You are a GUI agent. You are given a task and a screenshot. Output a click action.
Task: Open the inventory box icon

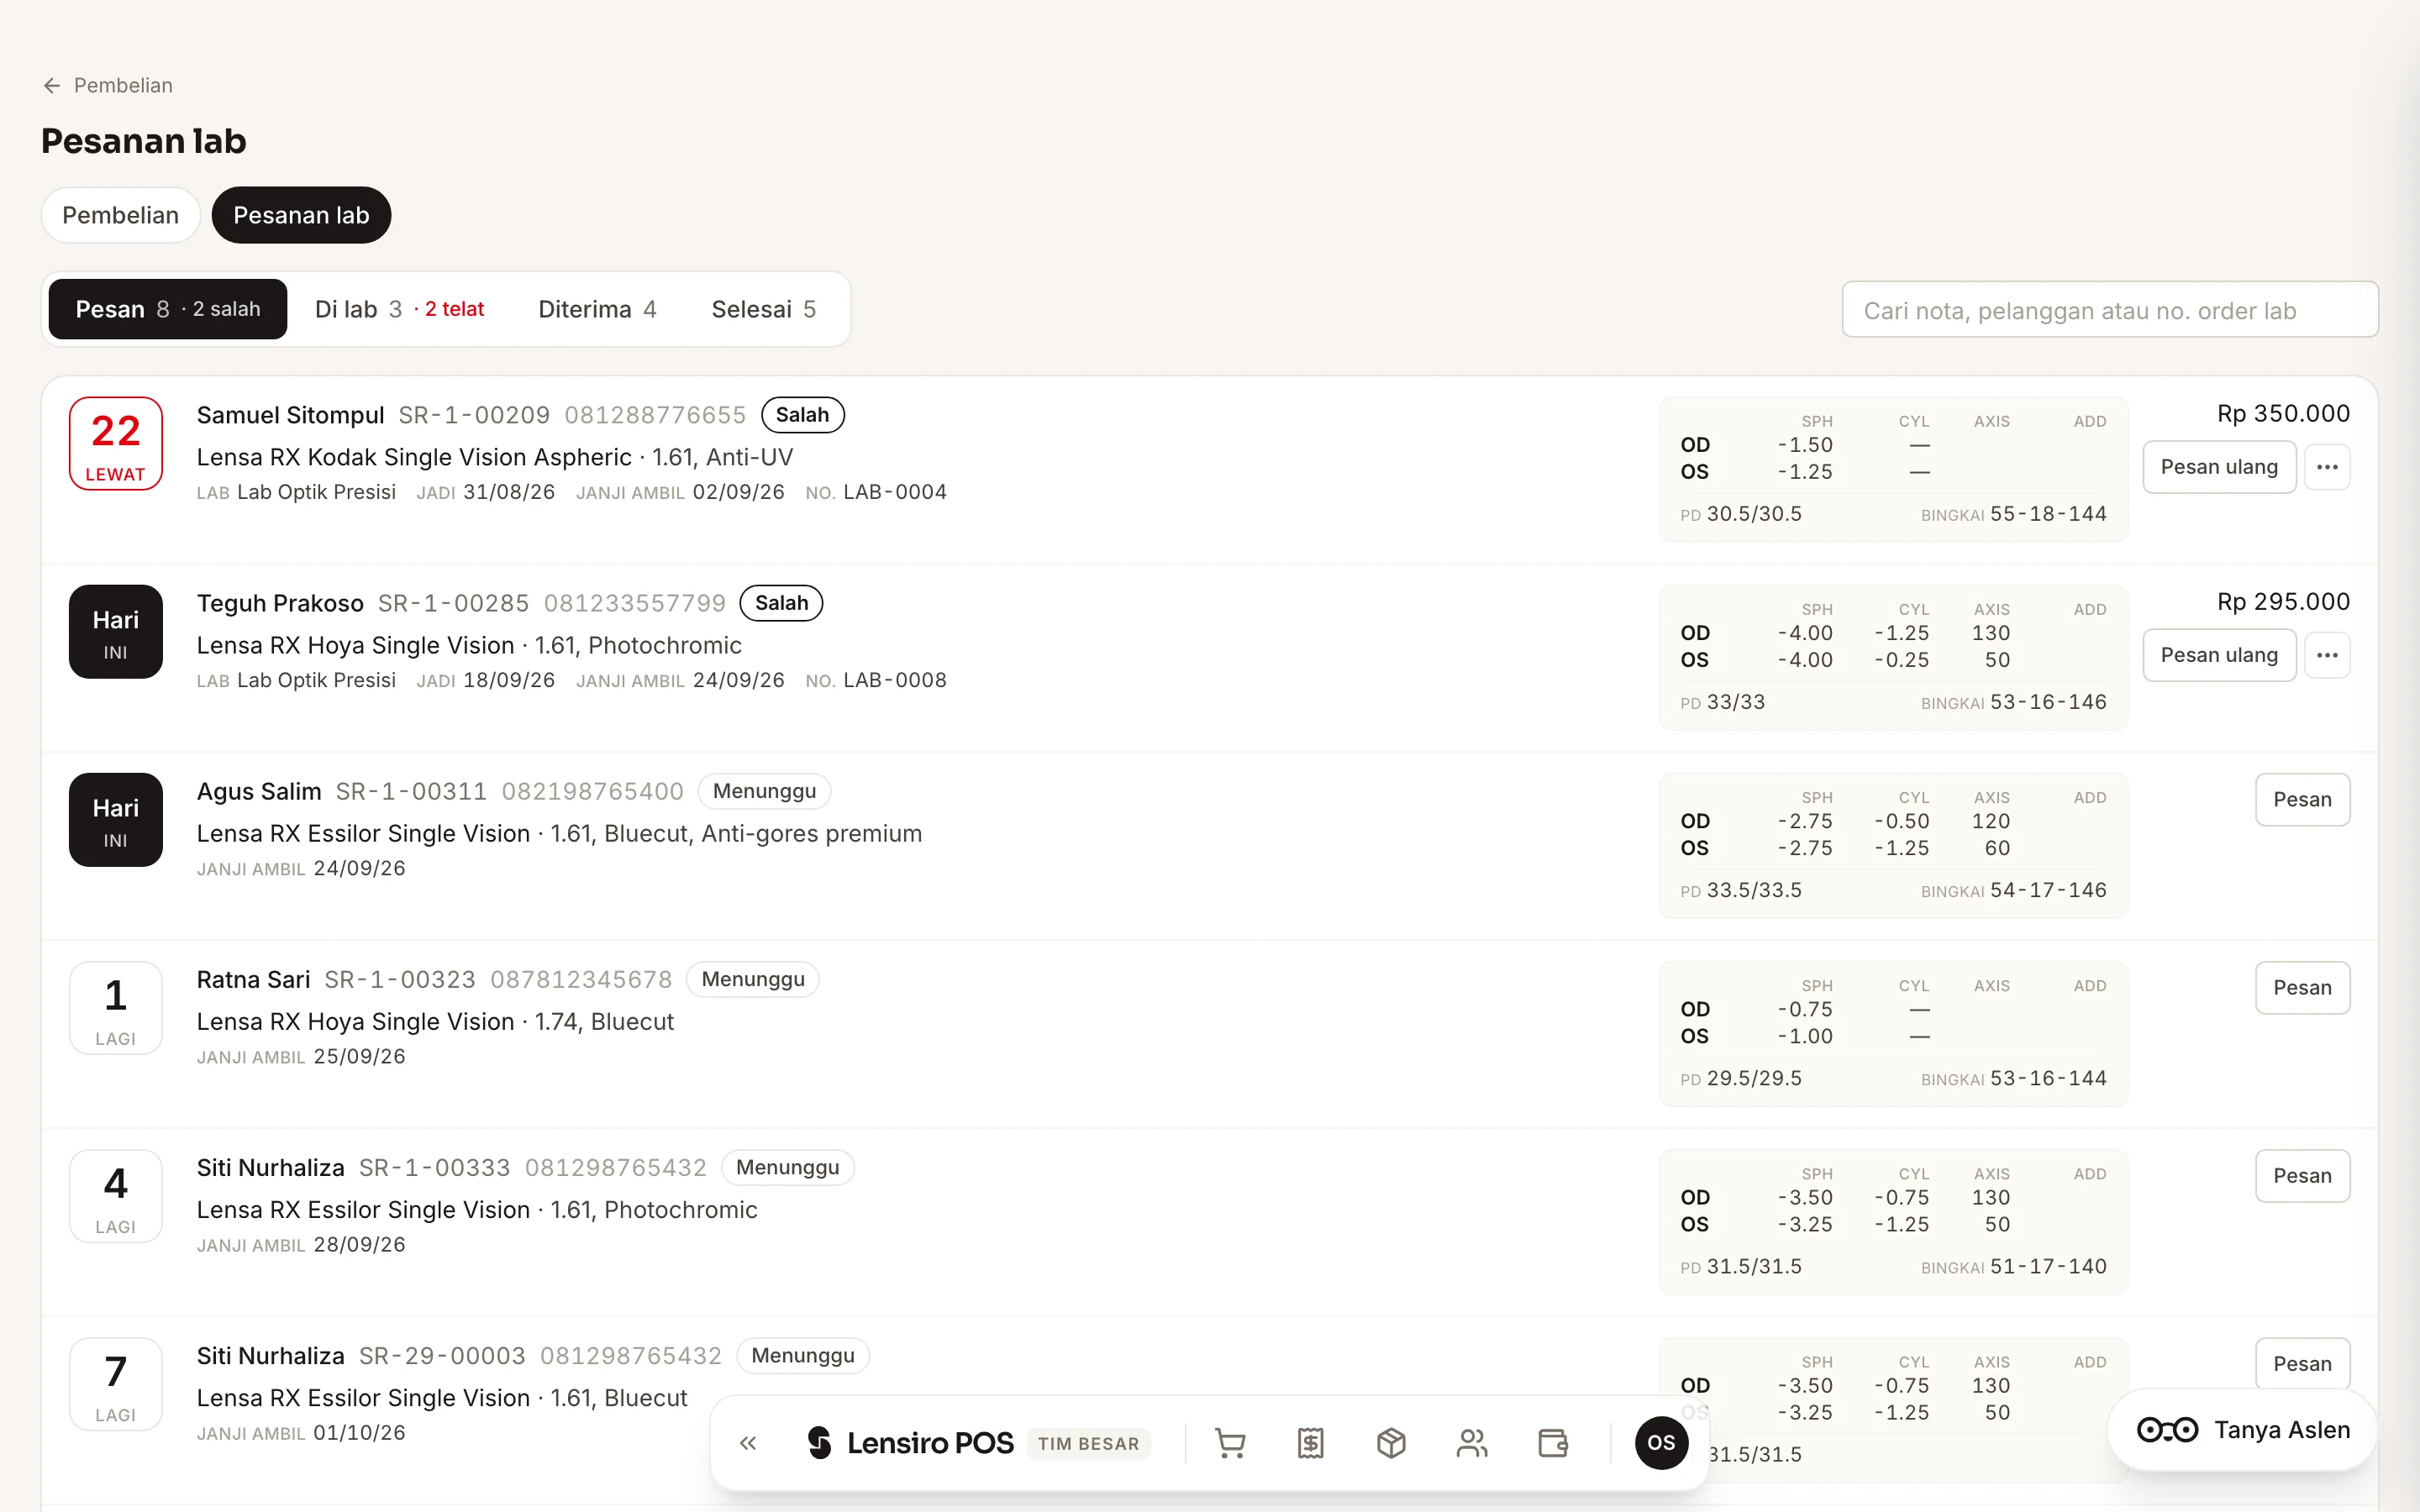(x=1391, y=1443)
